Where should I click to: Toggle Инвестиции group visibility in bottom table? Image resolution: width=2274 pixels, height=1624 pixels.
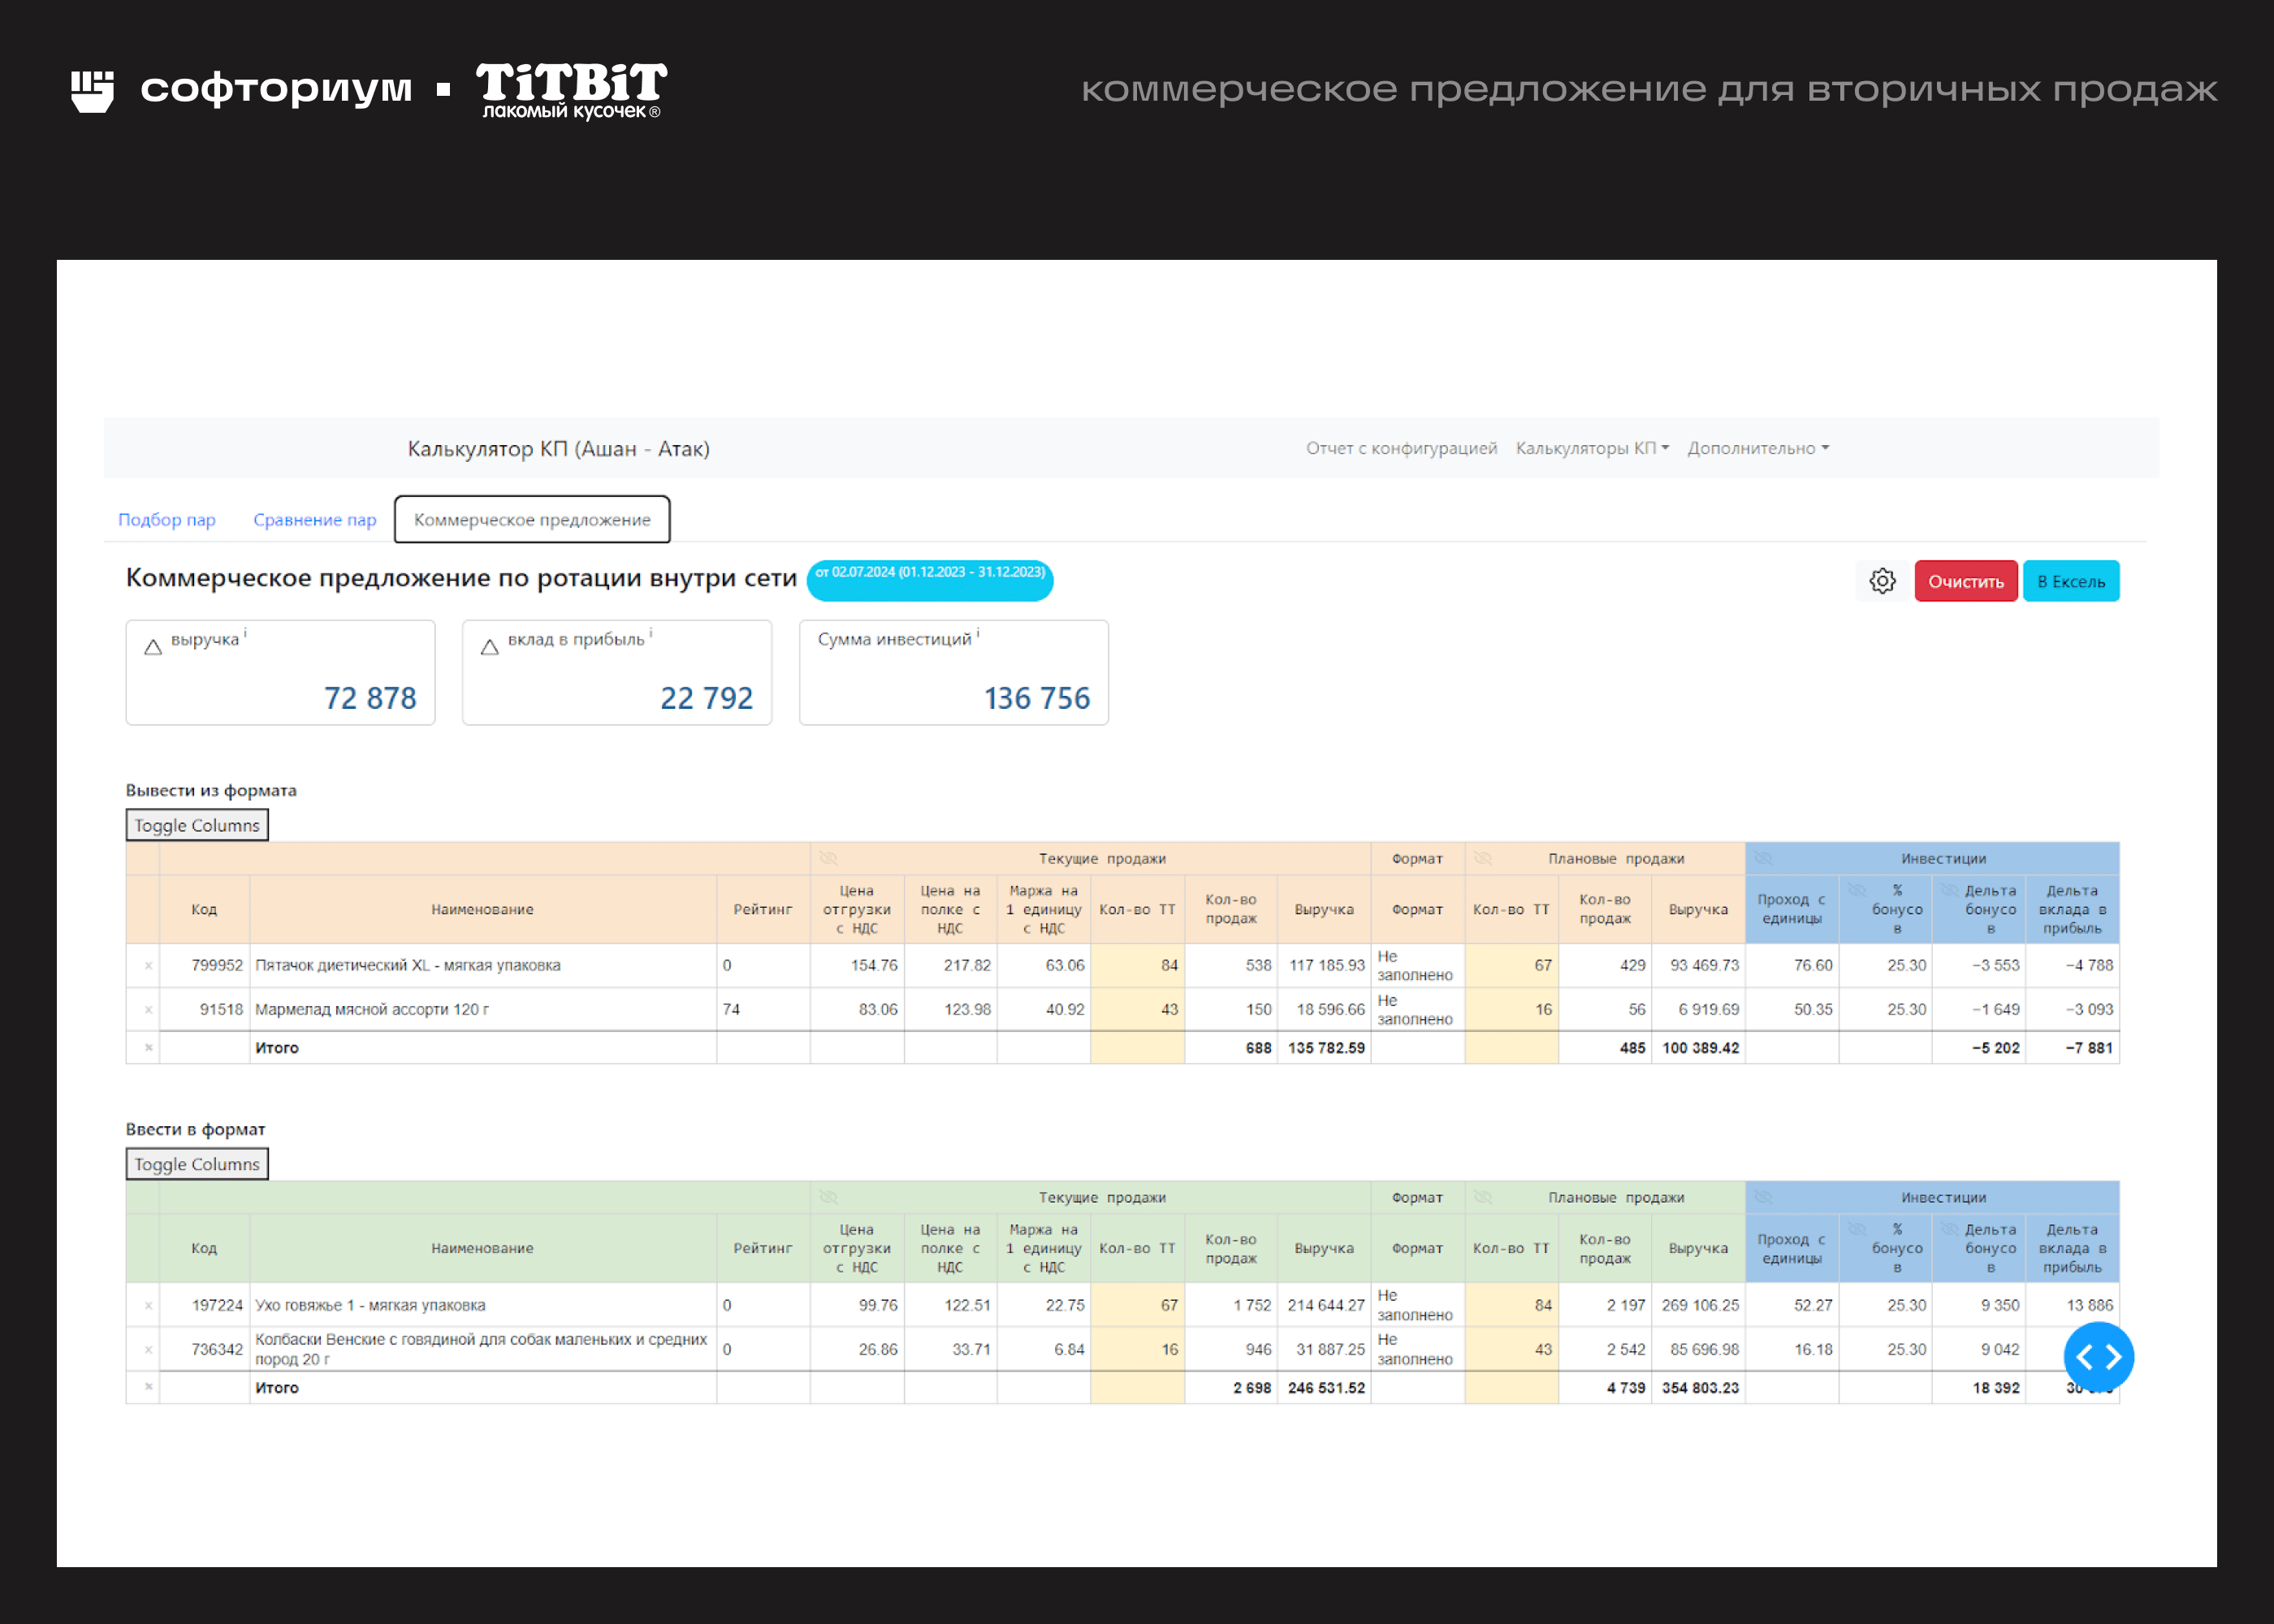point(1763,1197)
